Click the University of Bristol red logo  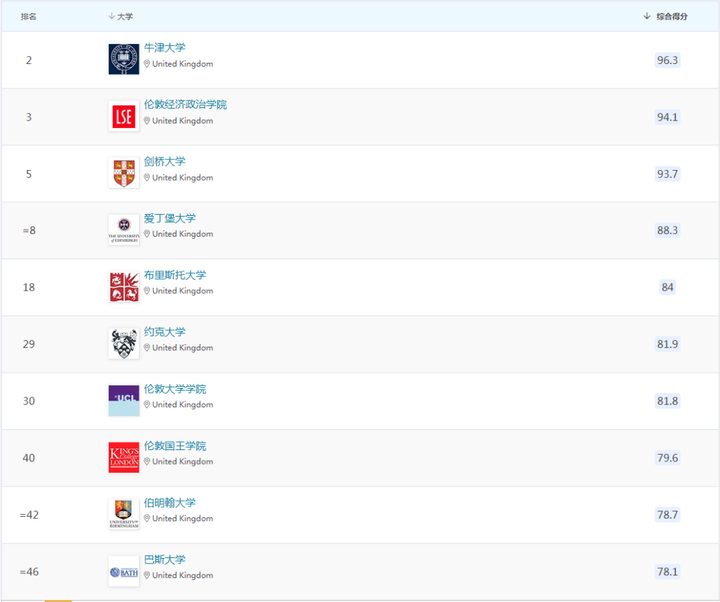tap(124, 287)
